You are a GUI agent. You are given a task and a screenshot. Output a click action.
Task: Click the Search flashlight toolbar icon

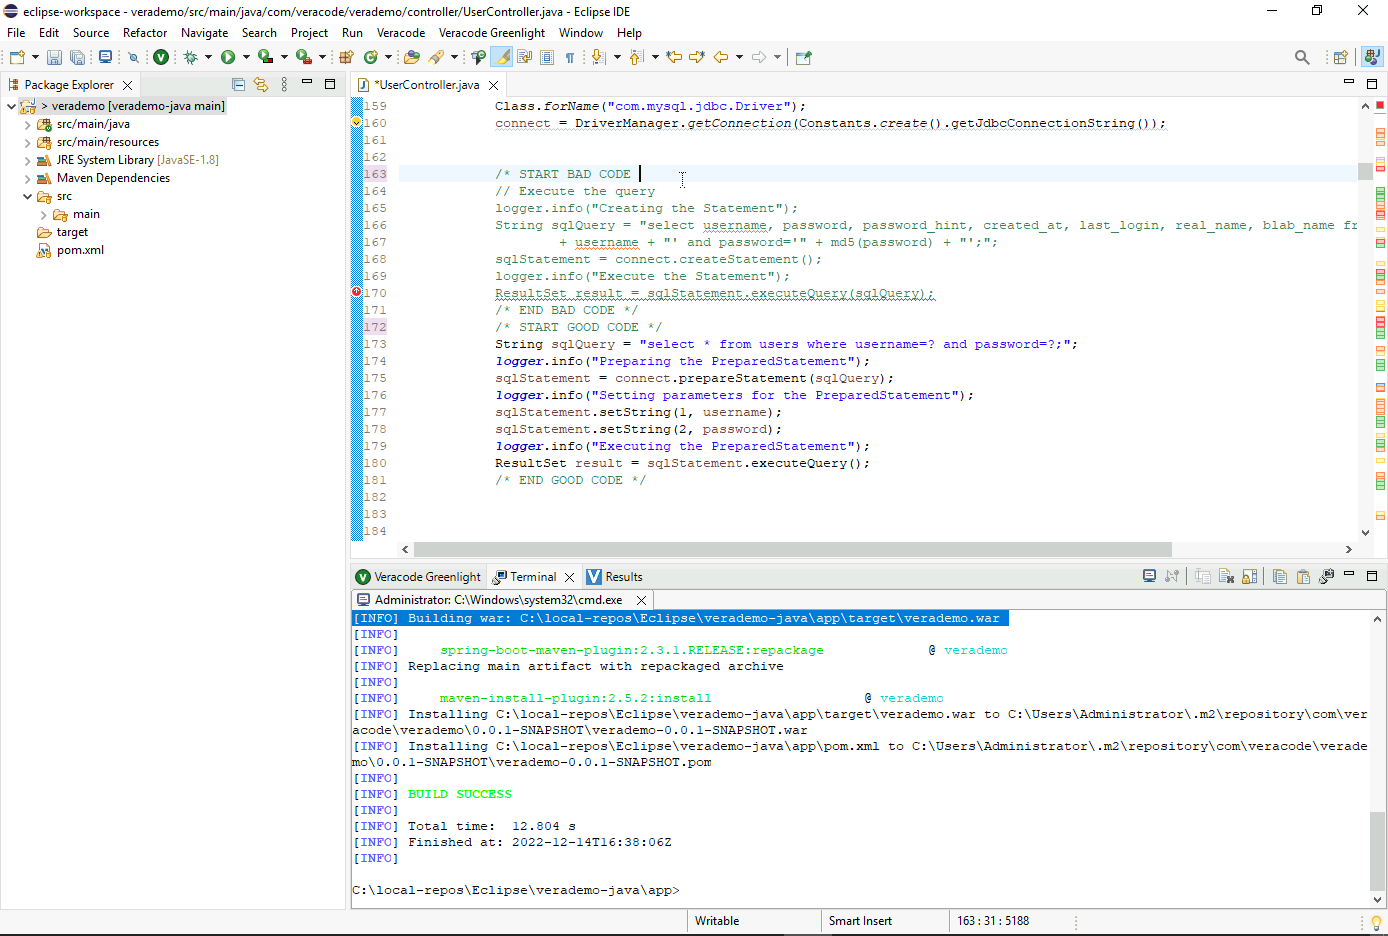436,57
